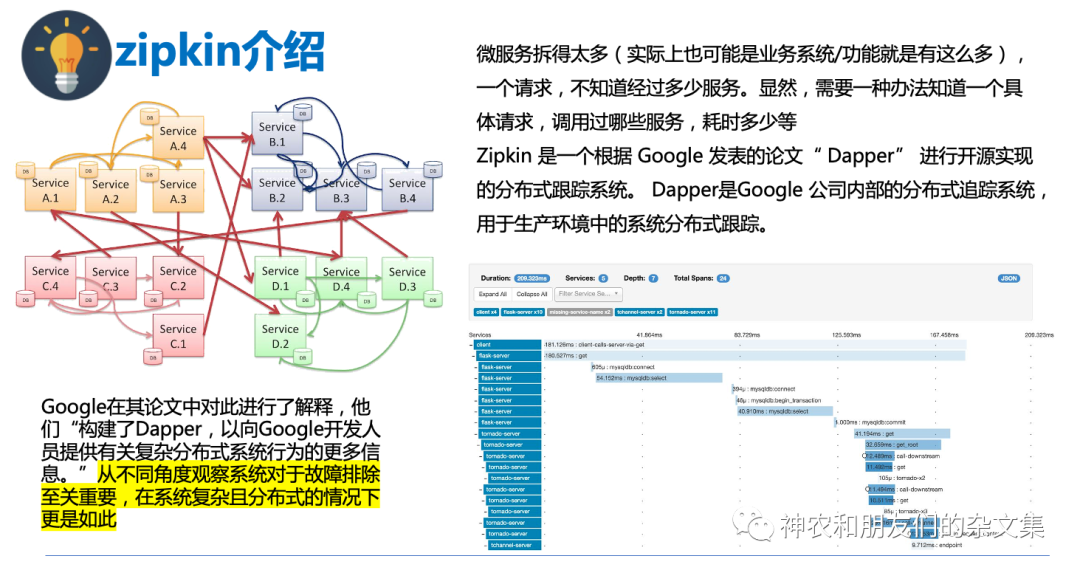Image resolution: width=1080 pixels, height=573 pixels.
Task: Click the DB icon under Service C.4
Action: [x=25, y=300]
